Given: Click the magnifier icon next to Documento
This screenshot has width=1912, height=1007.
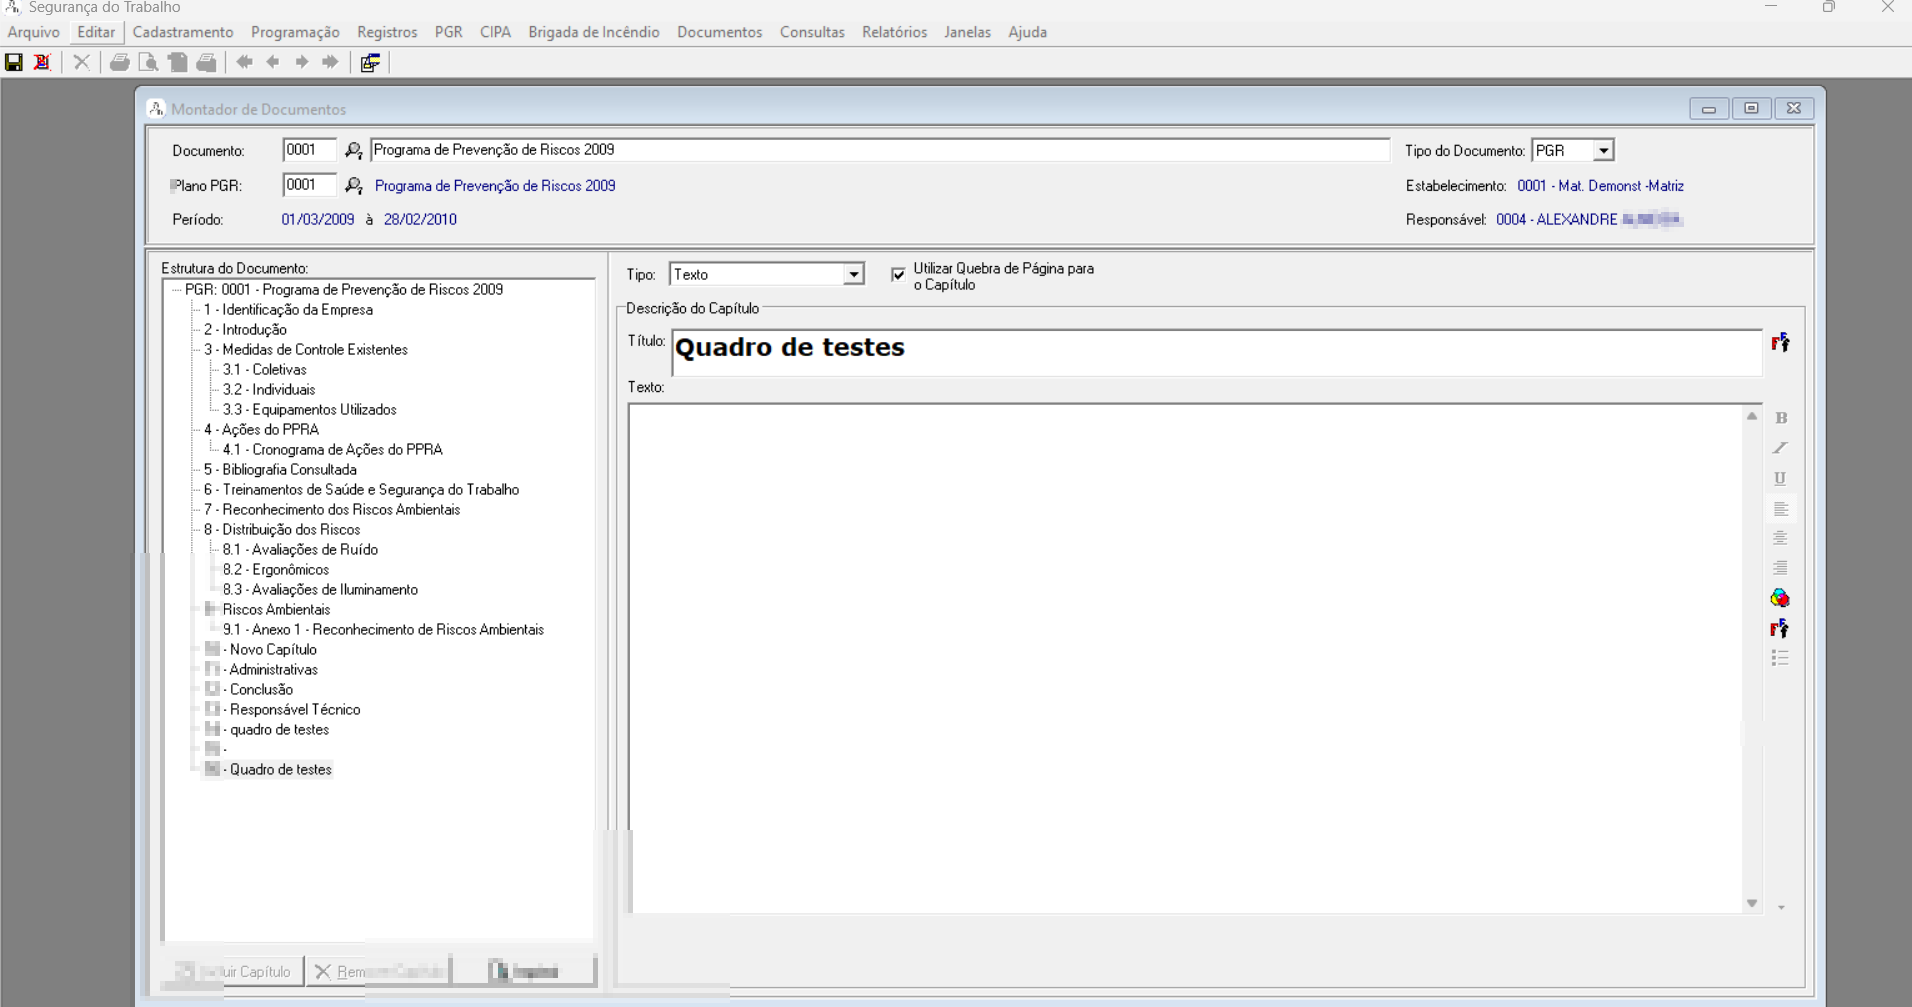Looking at the screenshot, I should coord(353,149).
